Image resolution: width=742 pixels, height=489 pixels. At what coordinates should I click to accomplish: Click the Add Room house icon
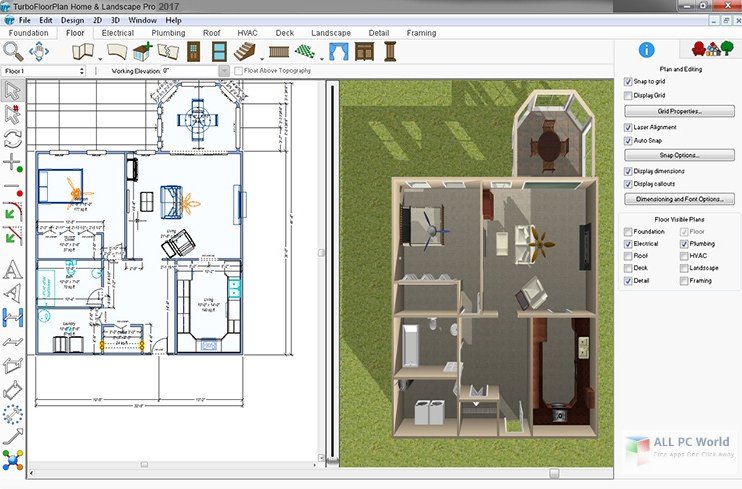(x=142, y=52)
